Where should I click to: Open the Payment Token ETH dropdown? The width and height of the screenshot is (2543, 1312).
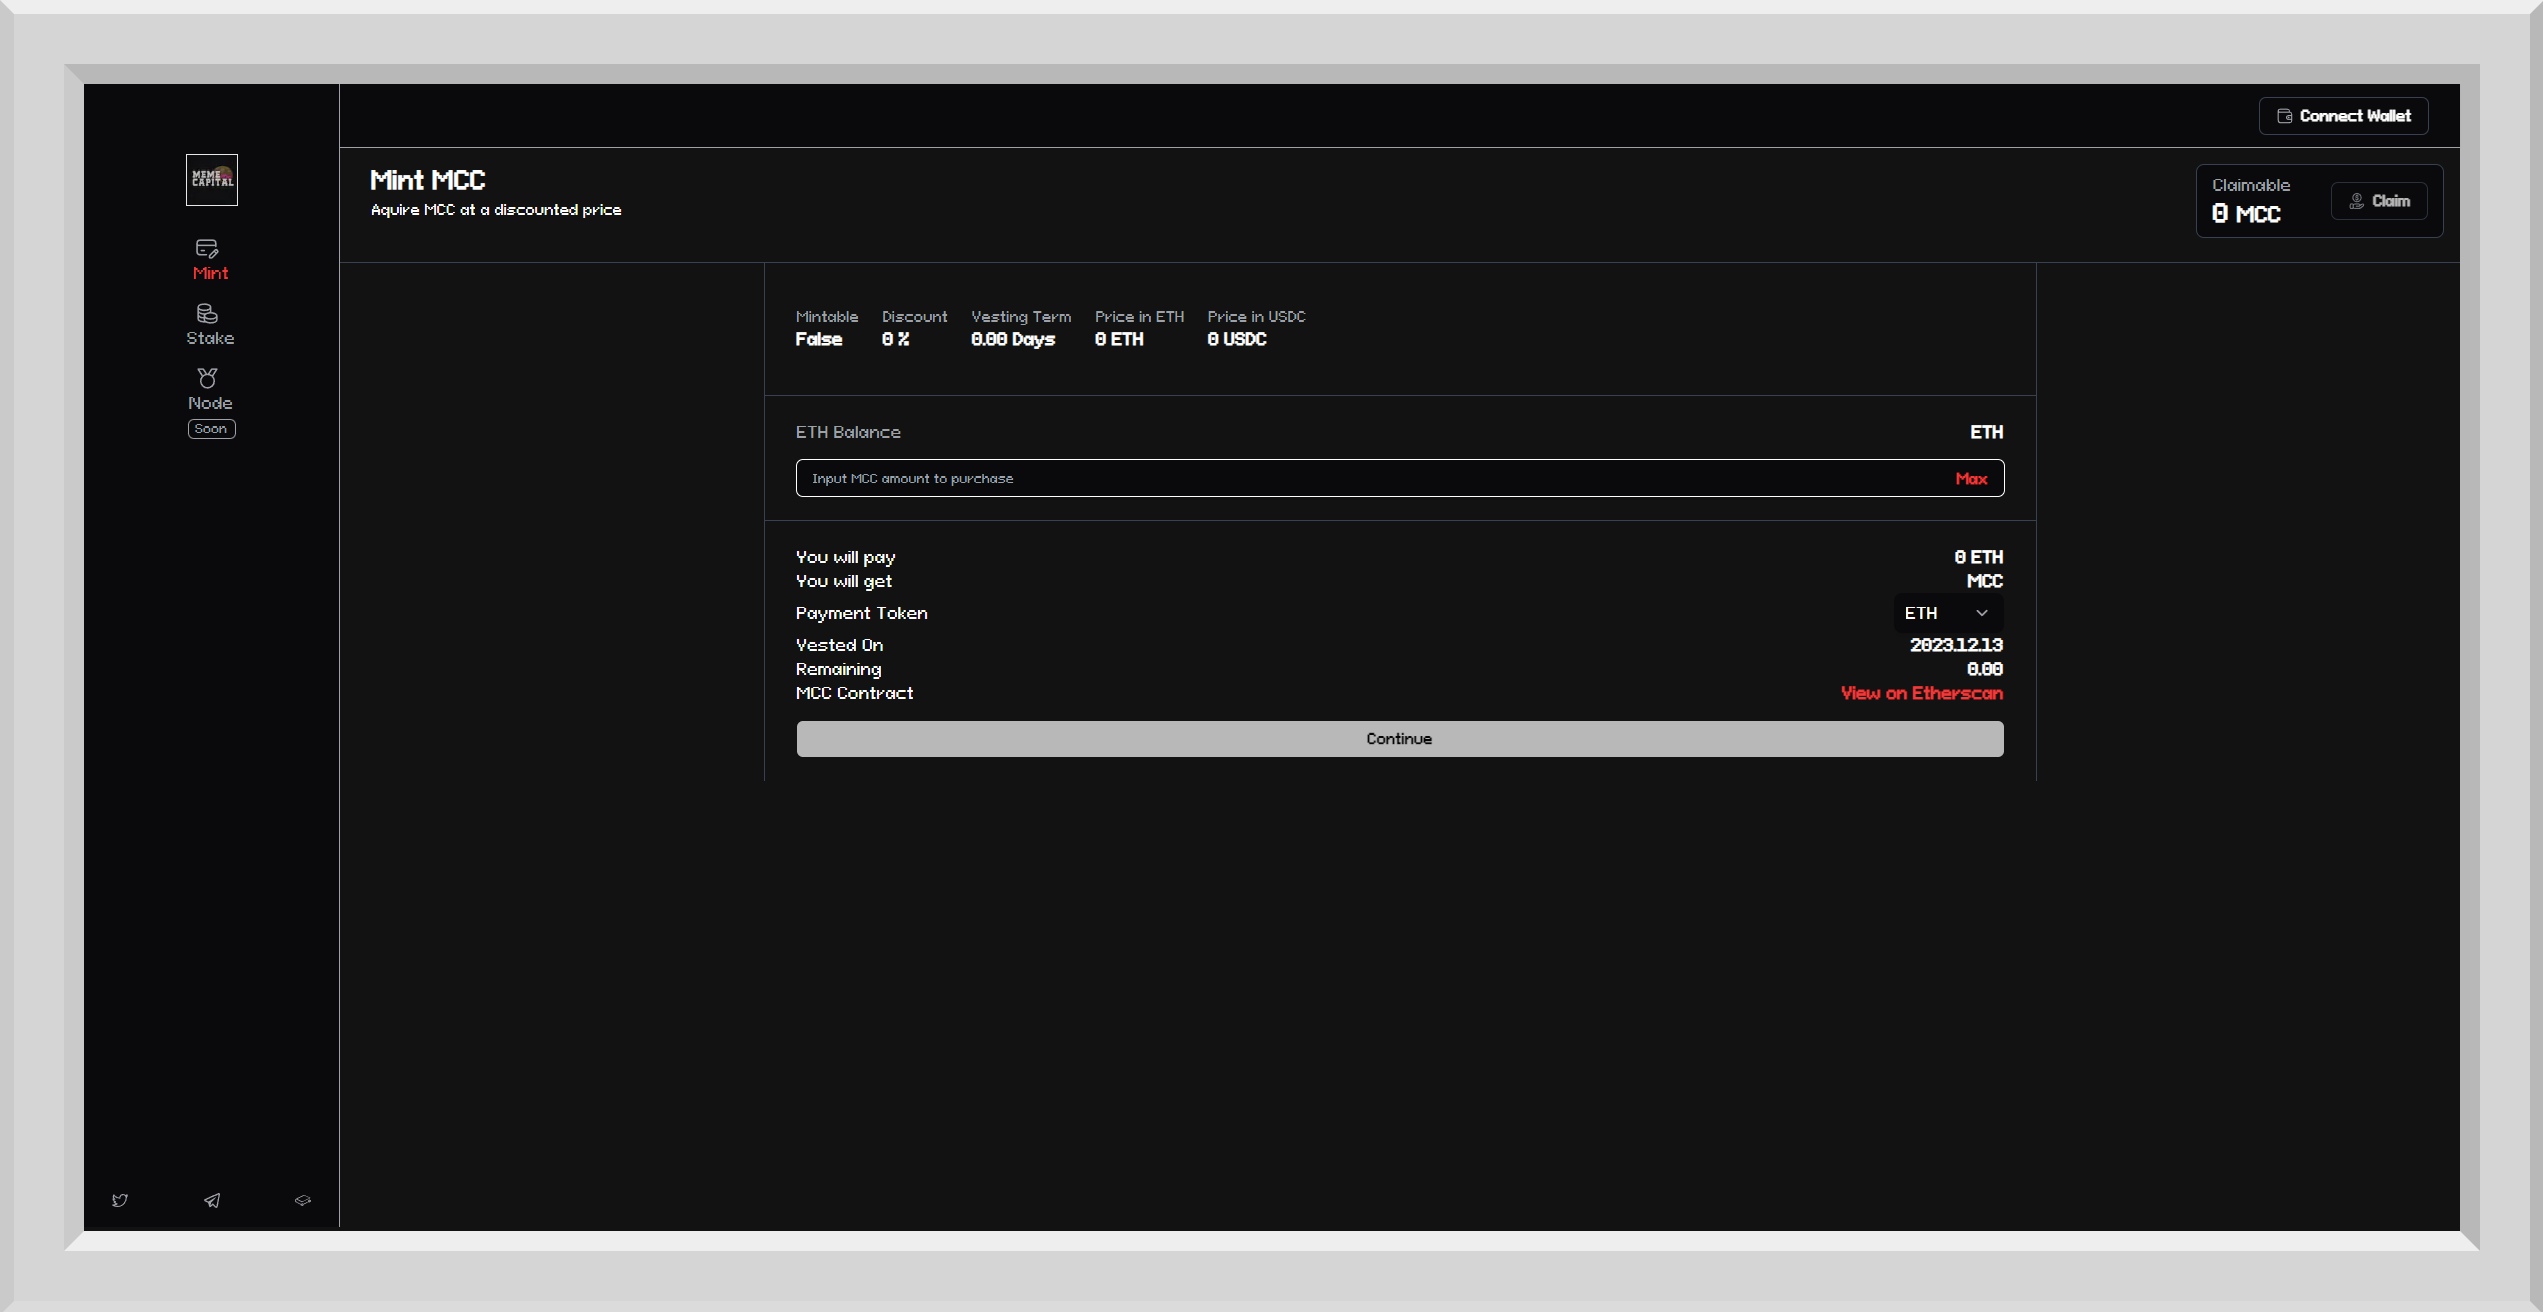(1946, 613)
